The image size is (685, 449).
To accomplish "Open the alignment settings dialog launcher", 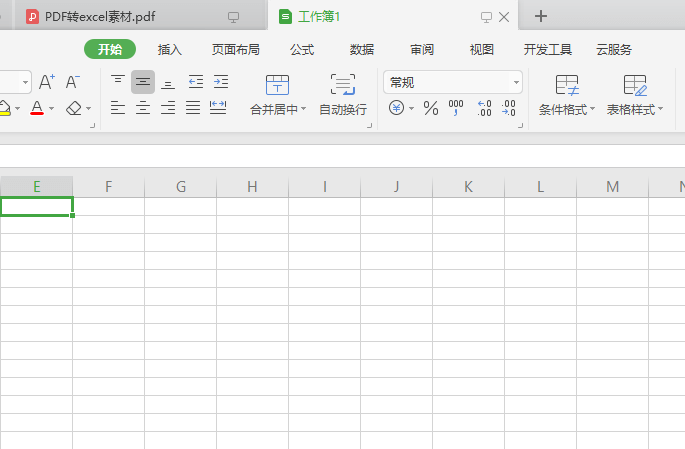I will pos(370,126).
